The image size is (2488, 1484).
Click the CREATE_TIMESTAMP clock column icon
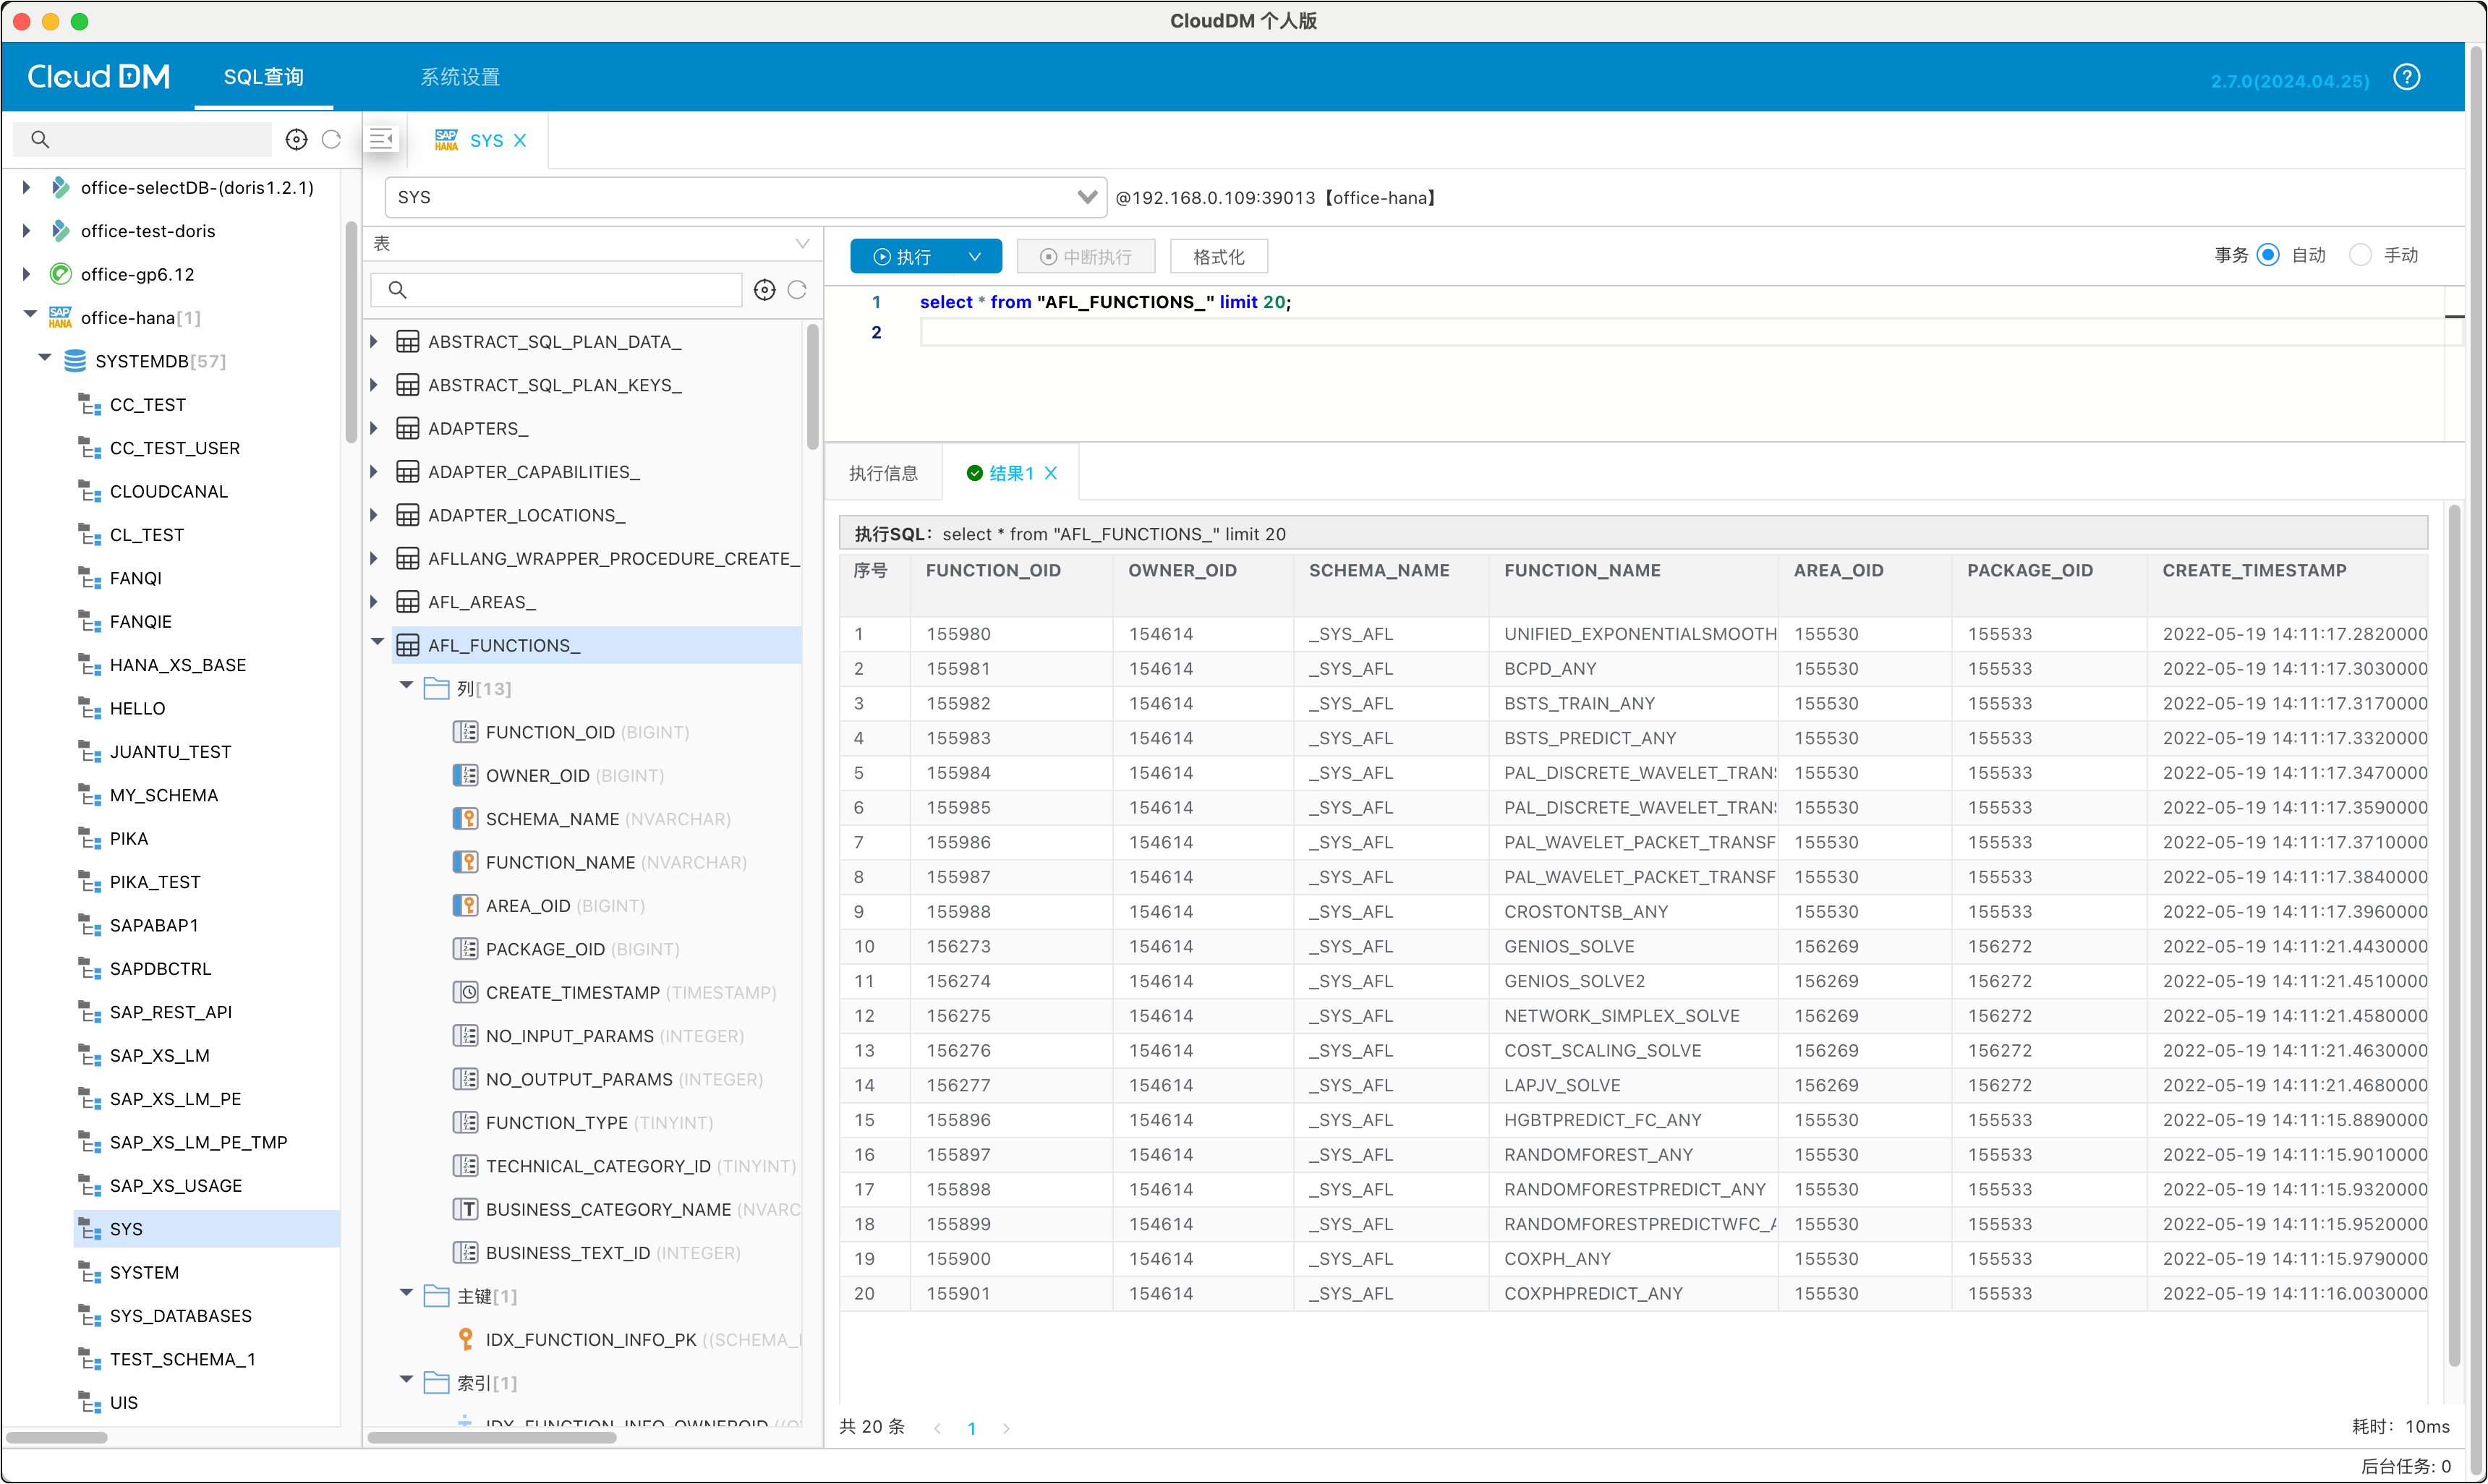[465, 993]
